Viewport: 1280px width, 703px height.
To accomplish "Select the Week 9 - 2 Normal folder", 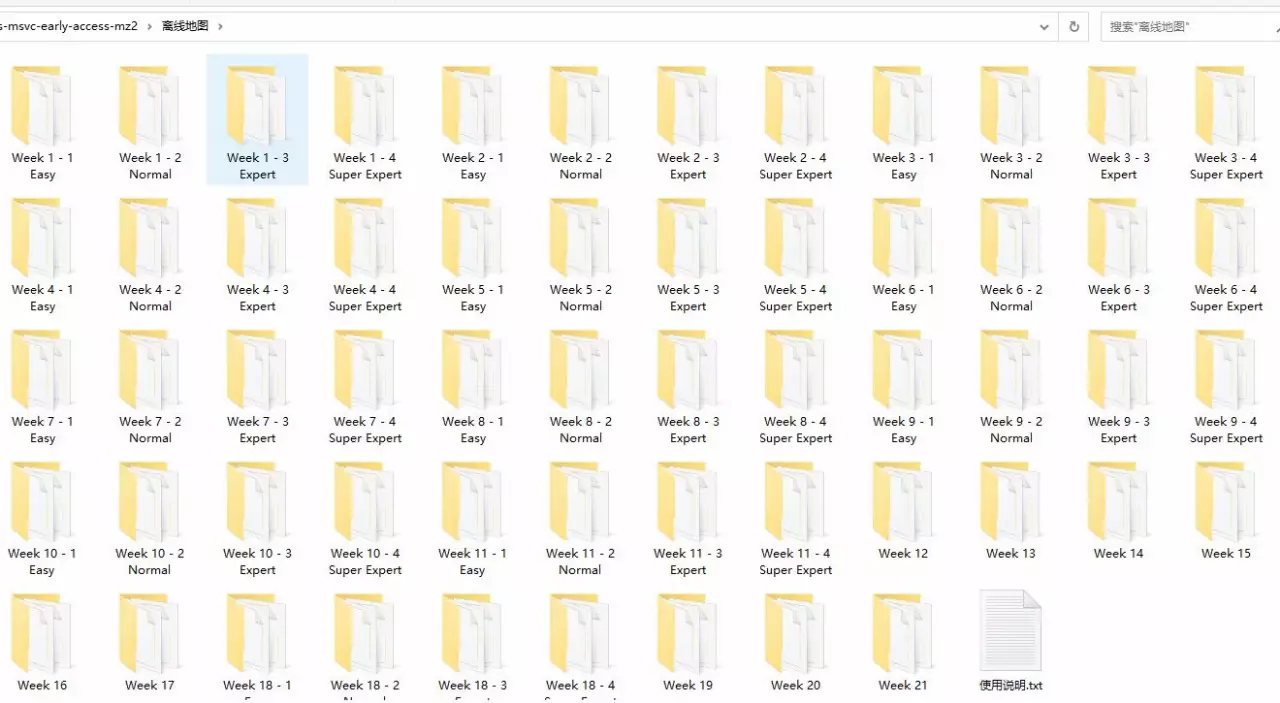I will point(1011,386).
